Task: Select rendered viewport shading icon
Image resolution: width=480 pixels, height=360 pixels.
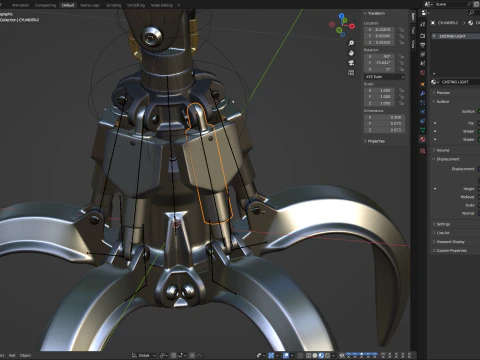Action: (x=327, y=355)
